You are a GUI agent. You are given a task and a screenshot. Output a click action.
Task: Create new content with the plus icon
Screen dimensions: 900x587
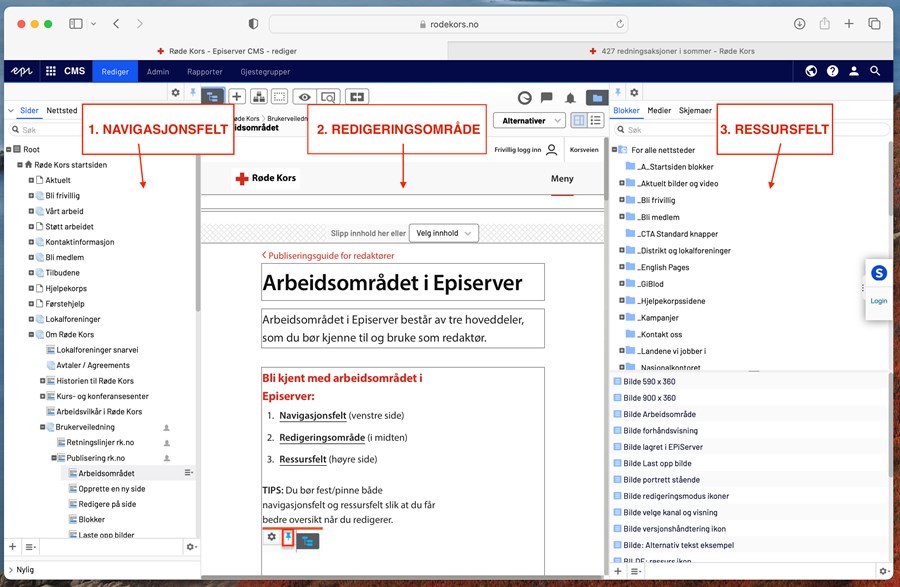coord(236,96)
